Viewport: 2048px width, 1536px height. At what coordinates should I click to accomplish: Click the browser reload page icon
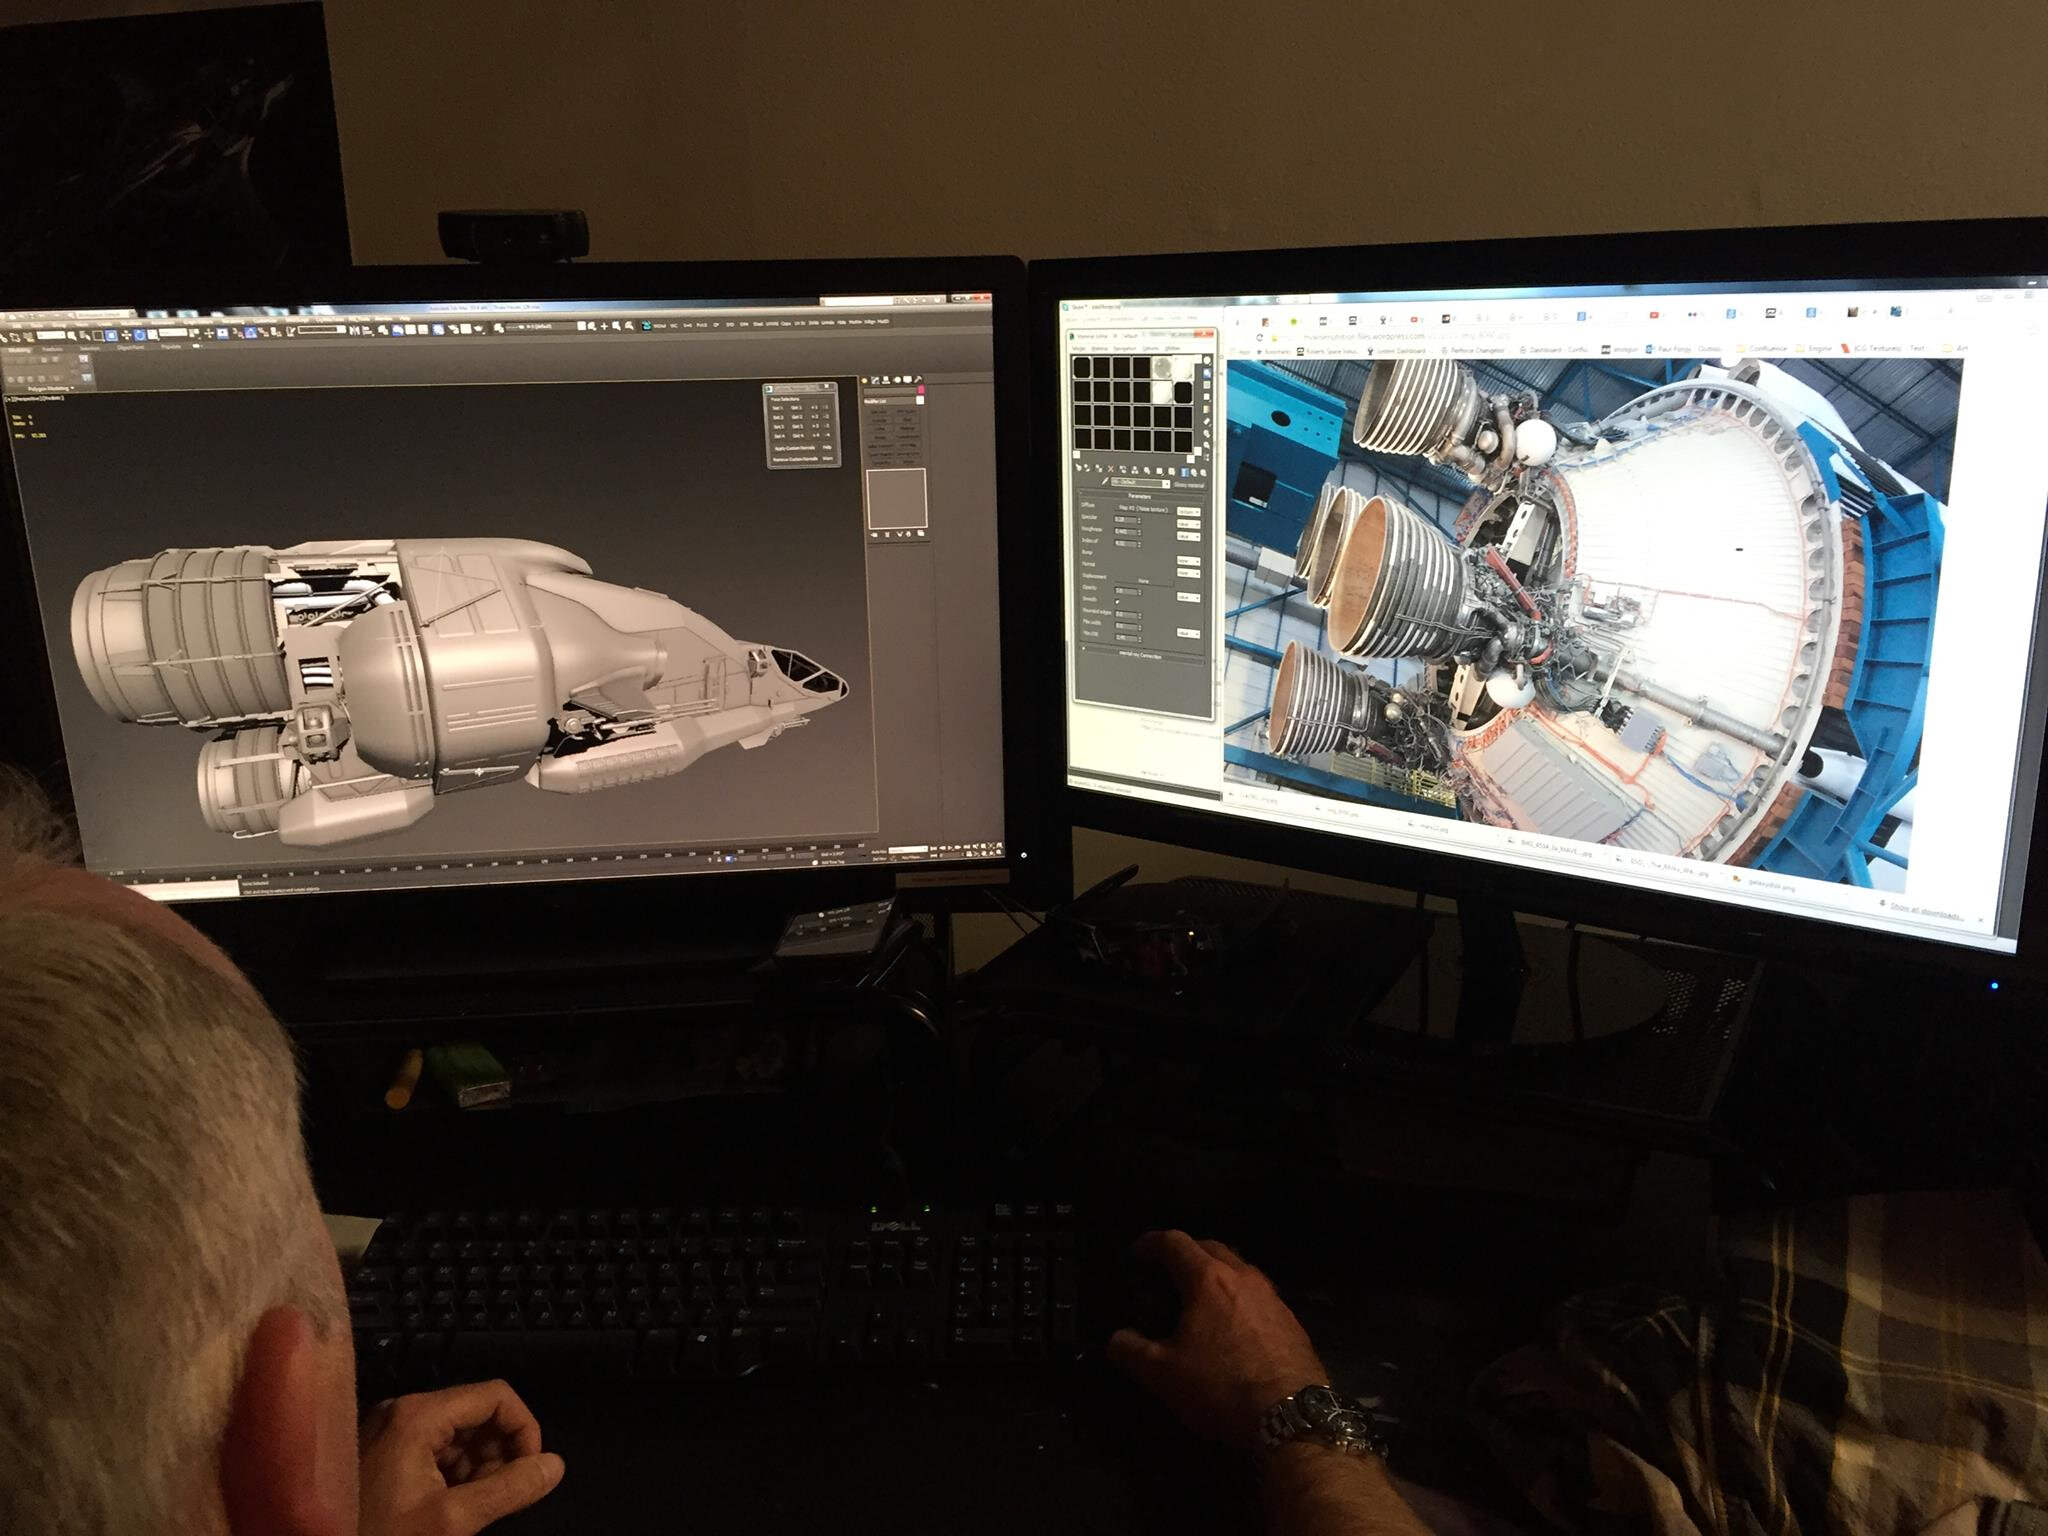point(1260,337)
